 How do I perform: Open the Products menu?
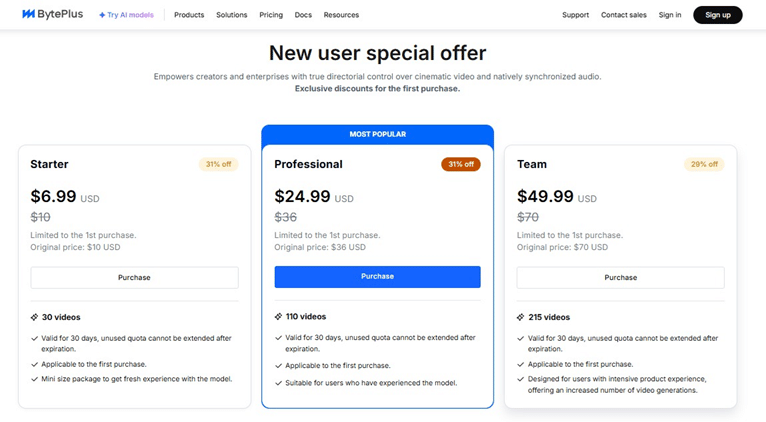point(189,15)
